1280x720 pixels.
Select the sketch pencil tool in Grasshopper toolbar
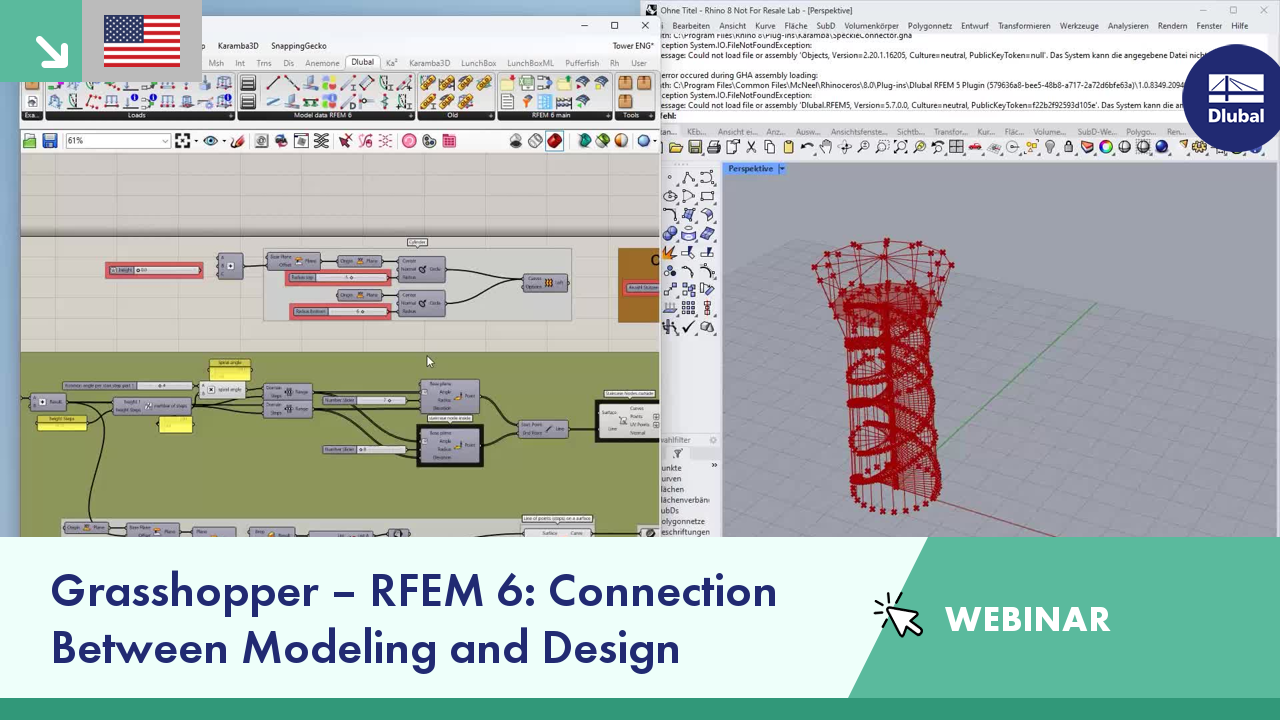[237, 141]
